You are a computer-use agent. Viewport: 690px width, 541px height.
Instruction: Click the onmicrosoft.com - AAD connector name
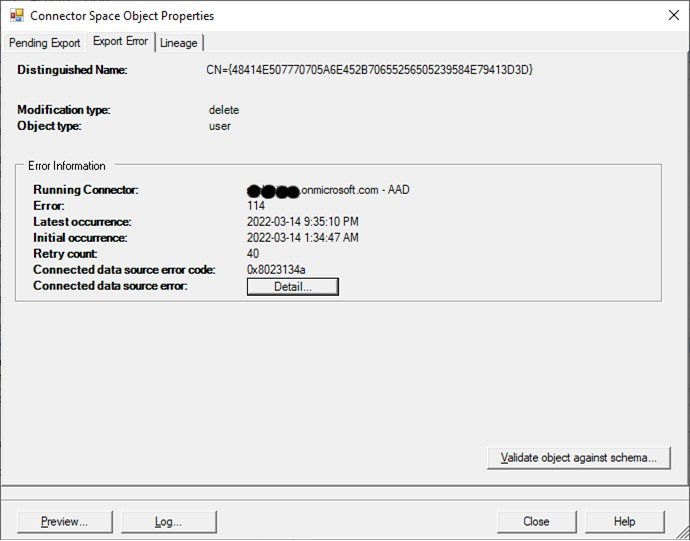click(328, 190)
